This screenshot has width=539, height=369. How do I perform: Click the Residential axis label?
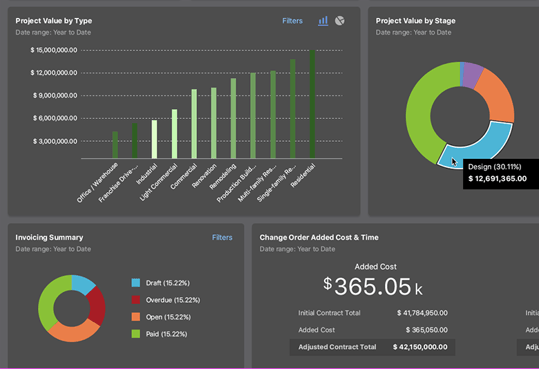pyautogui.click(x=302, y=176)
